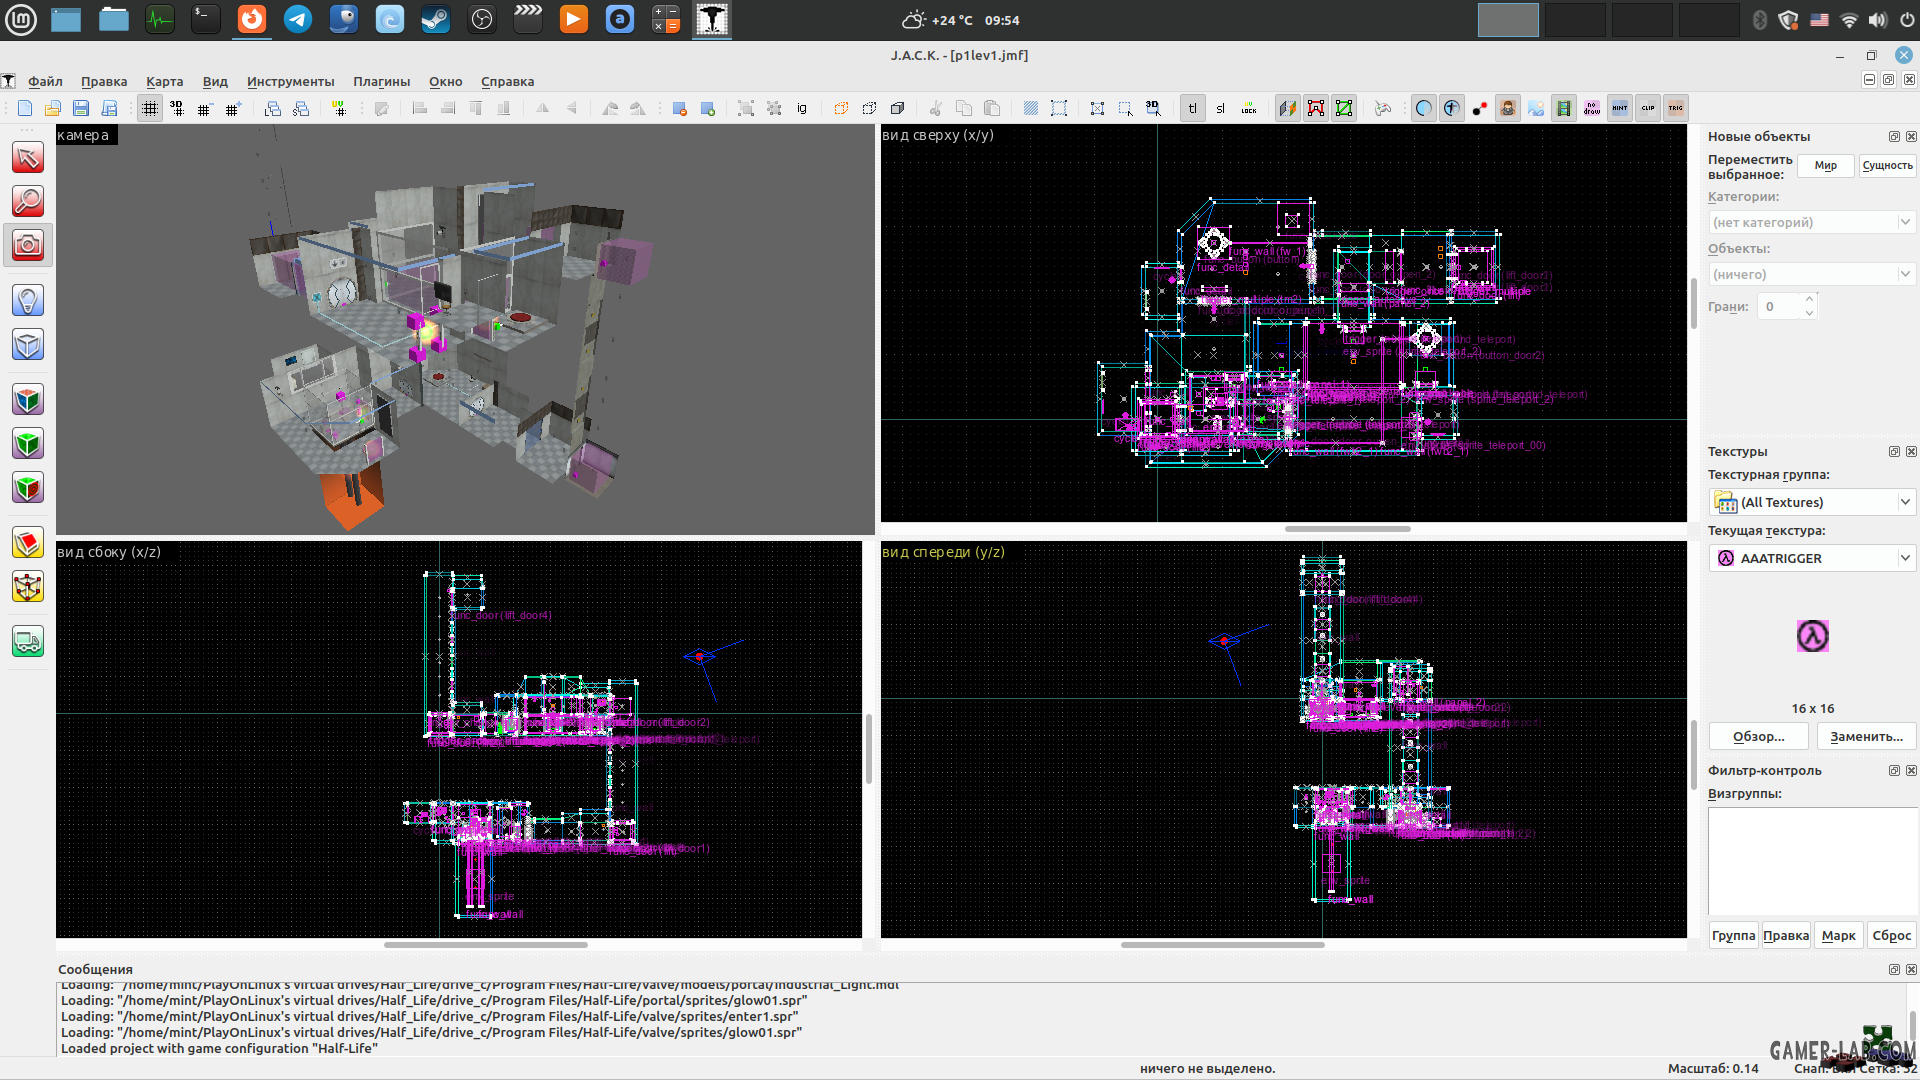Open the Карта menu

pos(164,82)
